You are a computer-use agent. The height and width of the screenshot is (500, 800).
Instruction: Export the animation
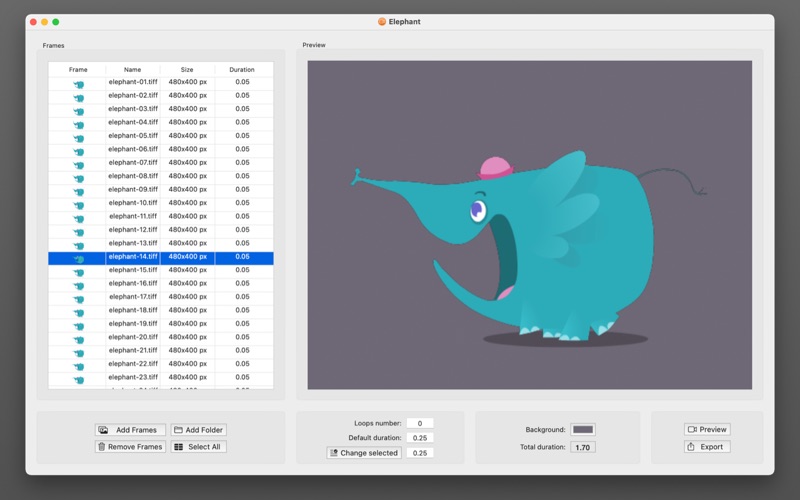pyautogui.click(x=707, y=446)
